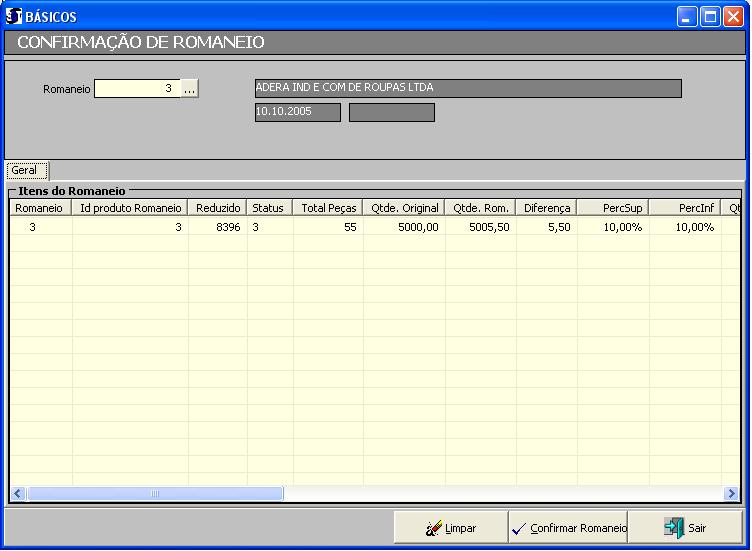Sort by the Qtde. Original column
This screenshot has width=752, height=551.
[404, 208]
